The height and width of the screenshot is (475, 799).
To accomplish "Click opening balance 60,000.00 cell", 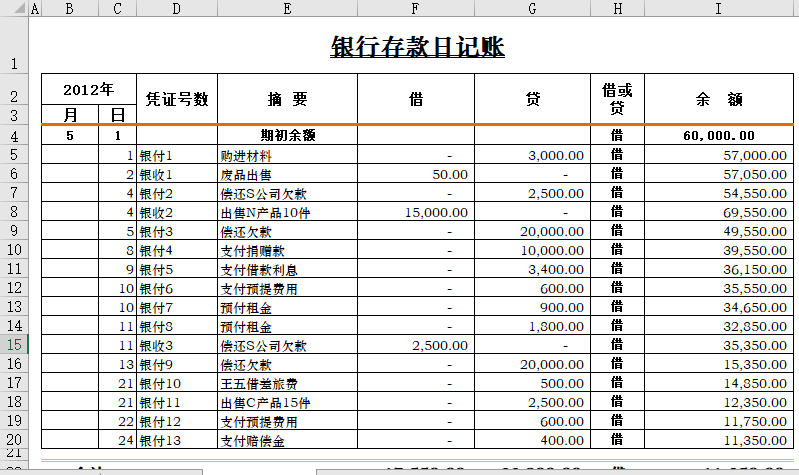I will 718,135.
